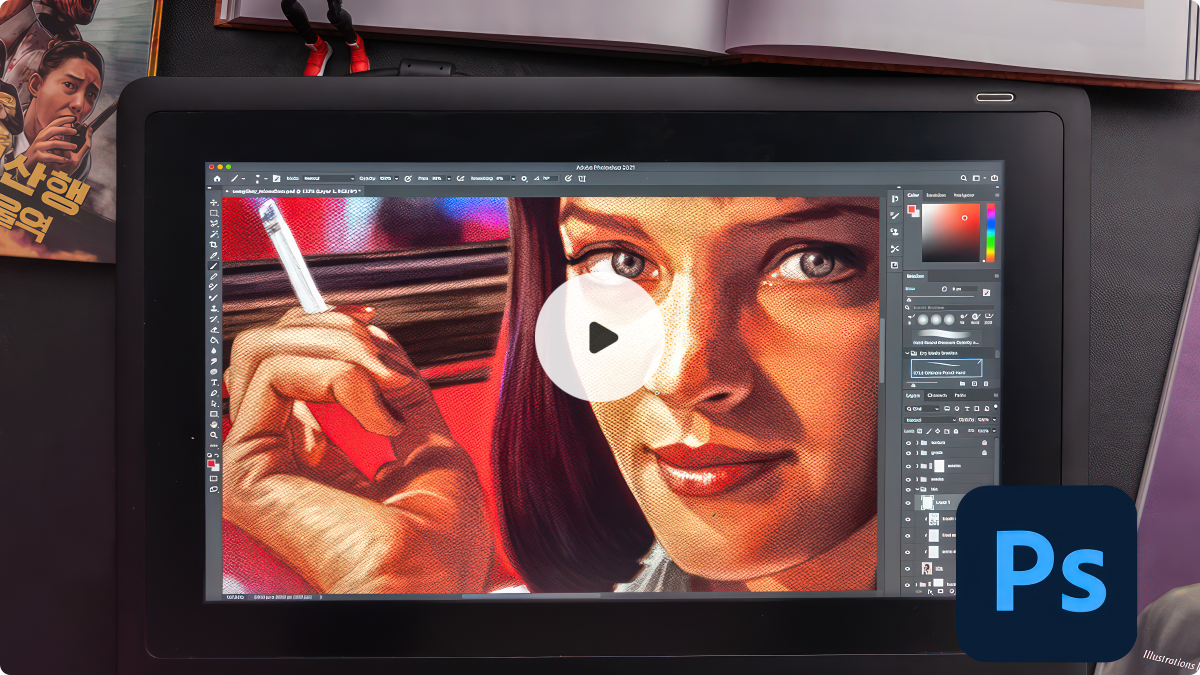The image size is (1200, 675).
Task: Open layer blend mode Normal dropdown
Action: click(931, 420)
